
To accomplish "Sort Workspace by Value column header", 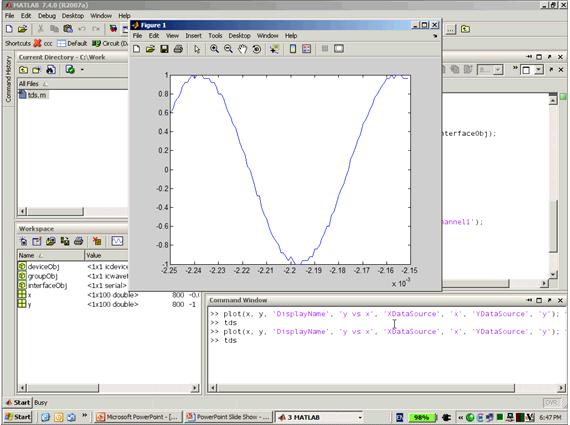I will [107, 255].
